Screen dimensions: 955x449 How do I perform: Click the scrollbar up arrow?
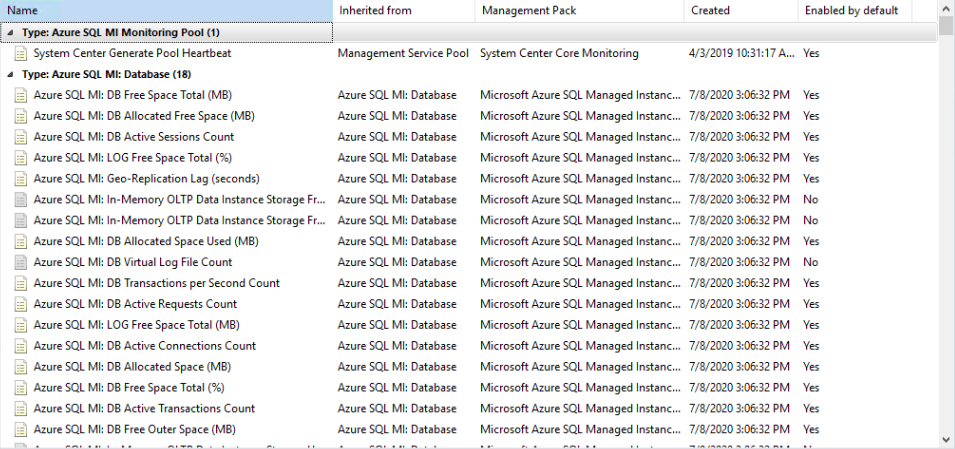point(946,9)
